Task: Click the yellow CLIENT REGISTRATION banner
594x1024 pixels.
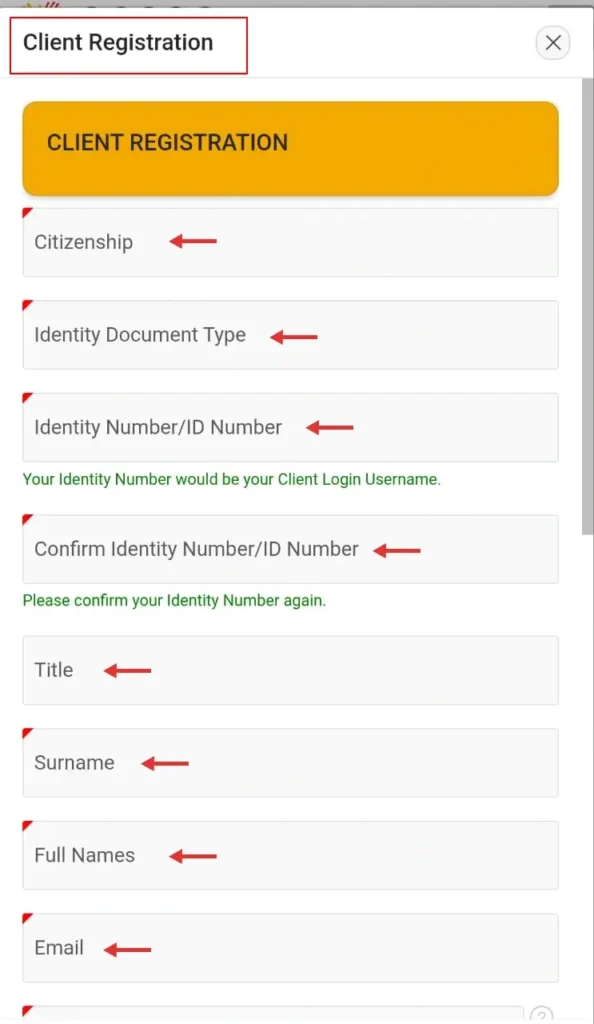Action: [x=290, y=148]
